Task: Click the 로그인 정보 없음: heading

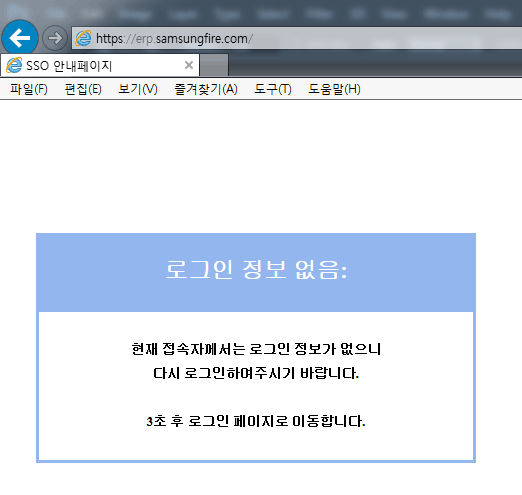Action: pos(256,269)
